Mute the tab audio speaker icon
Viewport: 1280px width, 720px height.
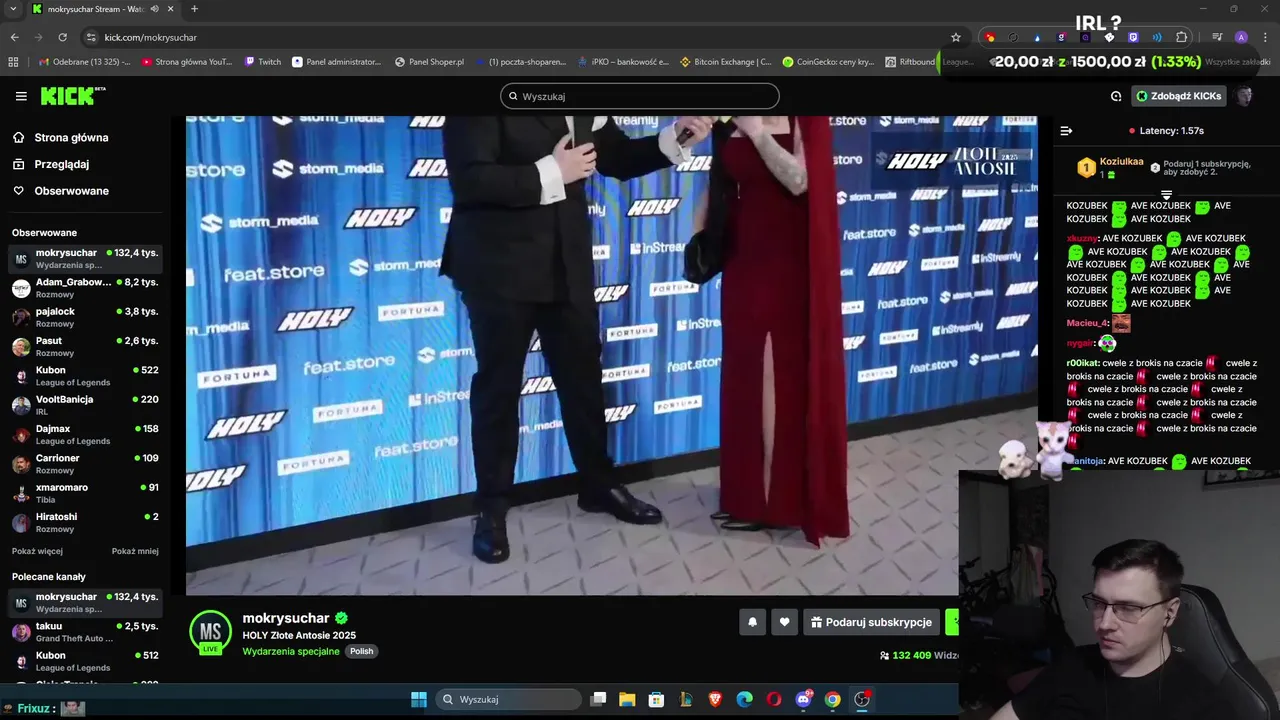(x=154, y=9)
